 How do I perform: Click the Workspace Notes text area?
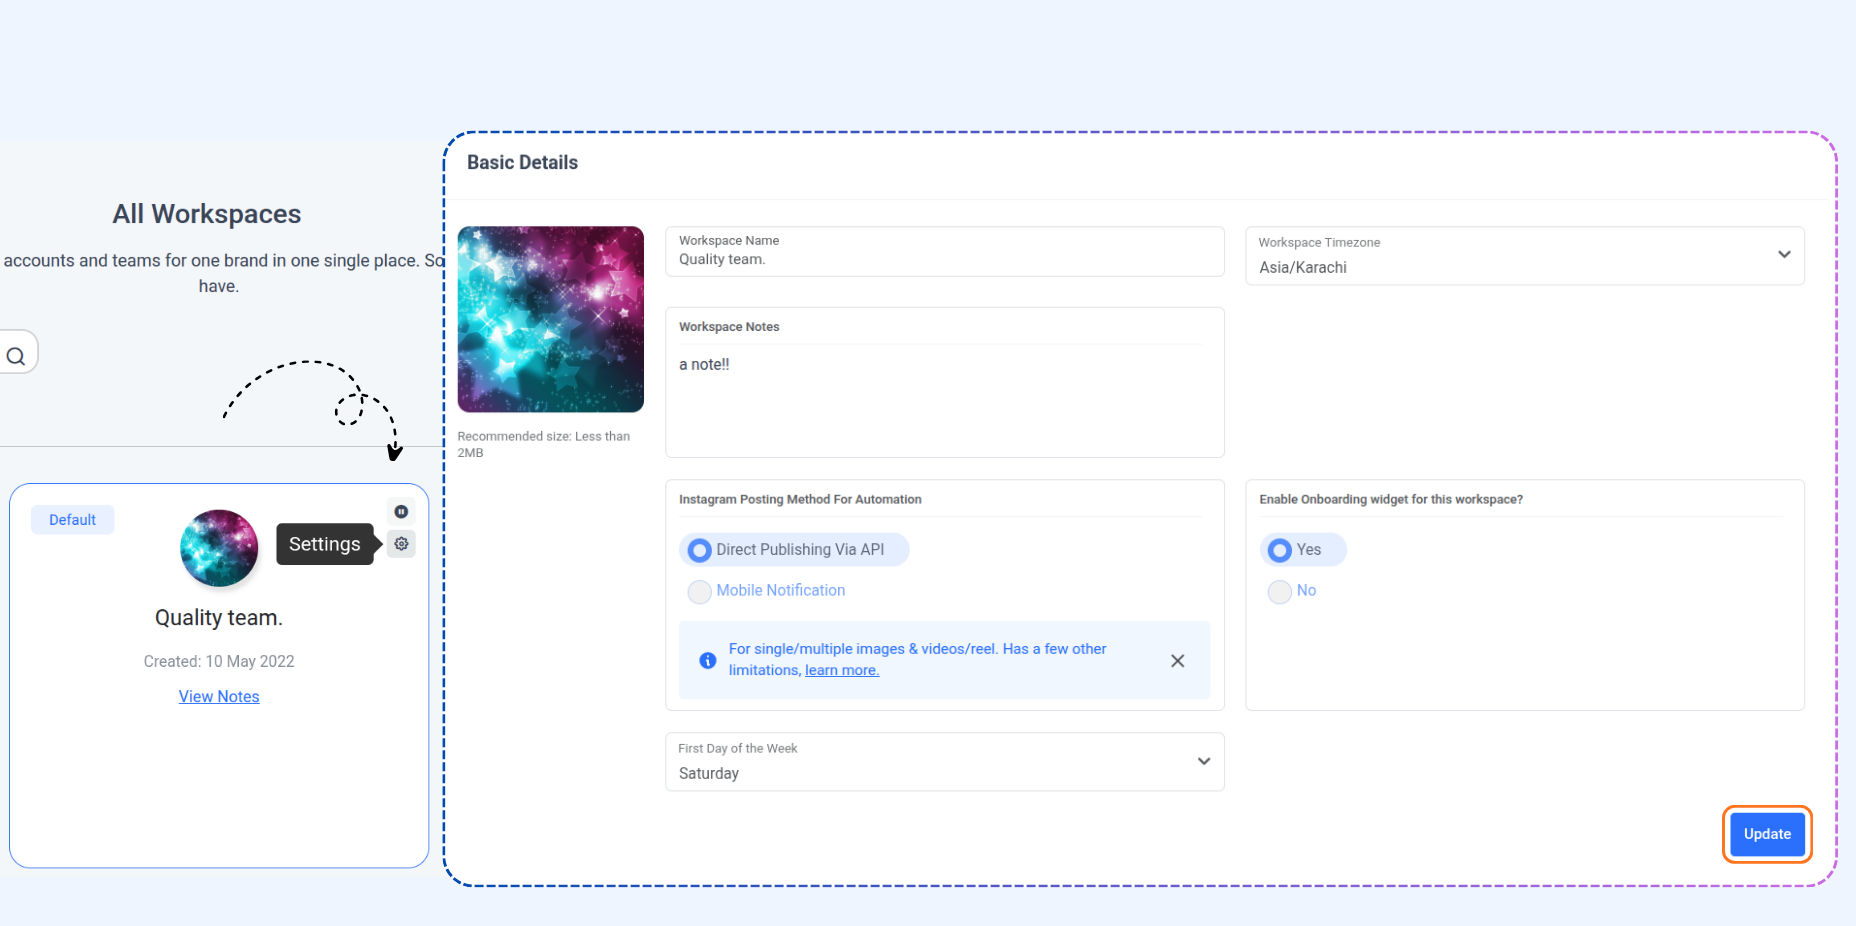(x=945, y=383)
